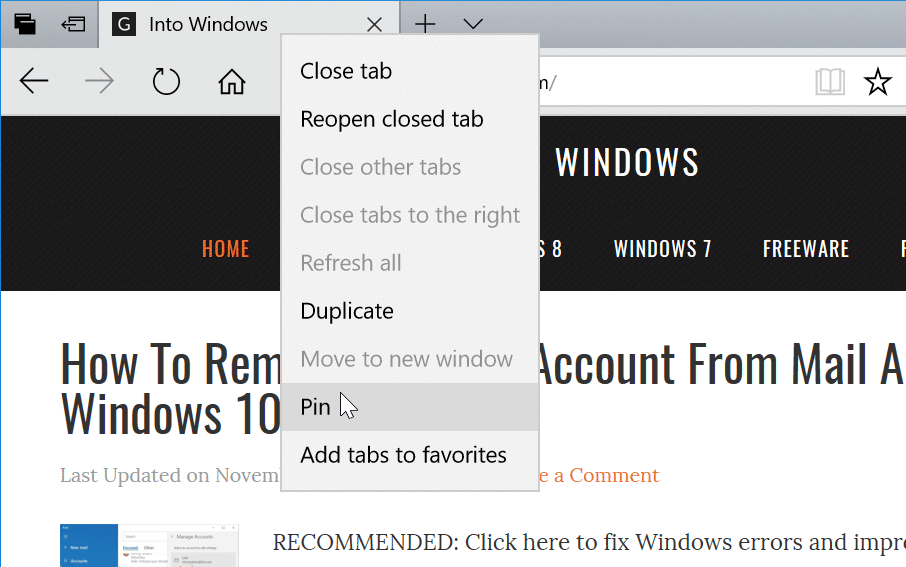Click the forward arrow button
The height and width of the screenshot is (567, 906).
coord(99,81)
